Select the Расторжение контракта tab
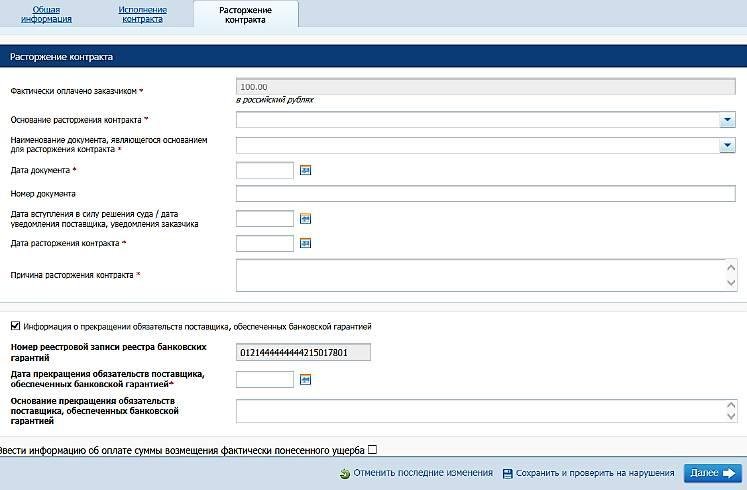This screenshot has height=490, width=747. point(245,14)
